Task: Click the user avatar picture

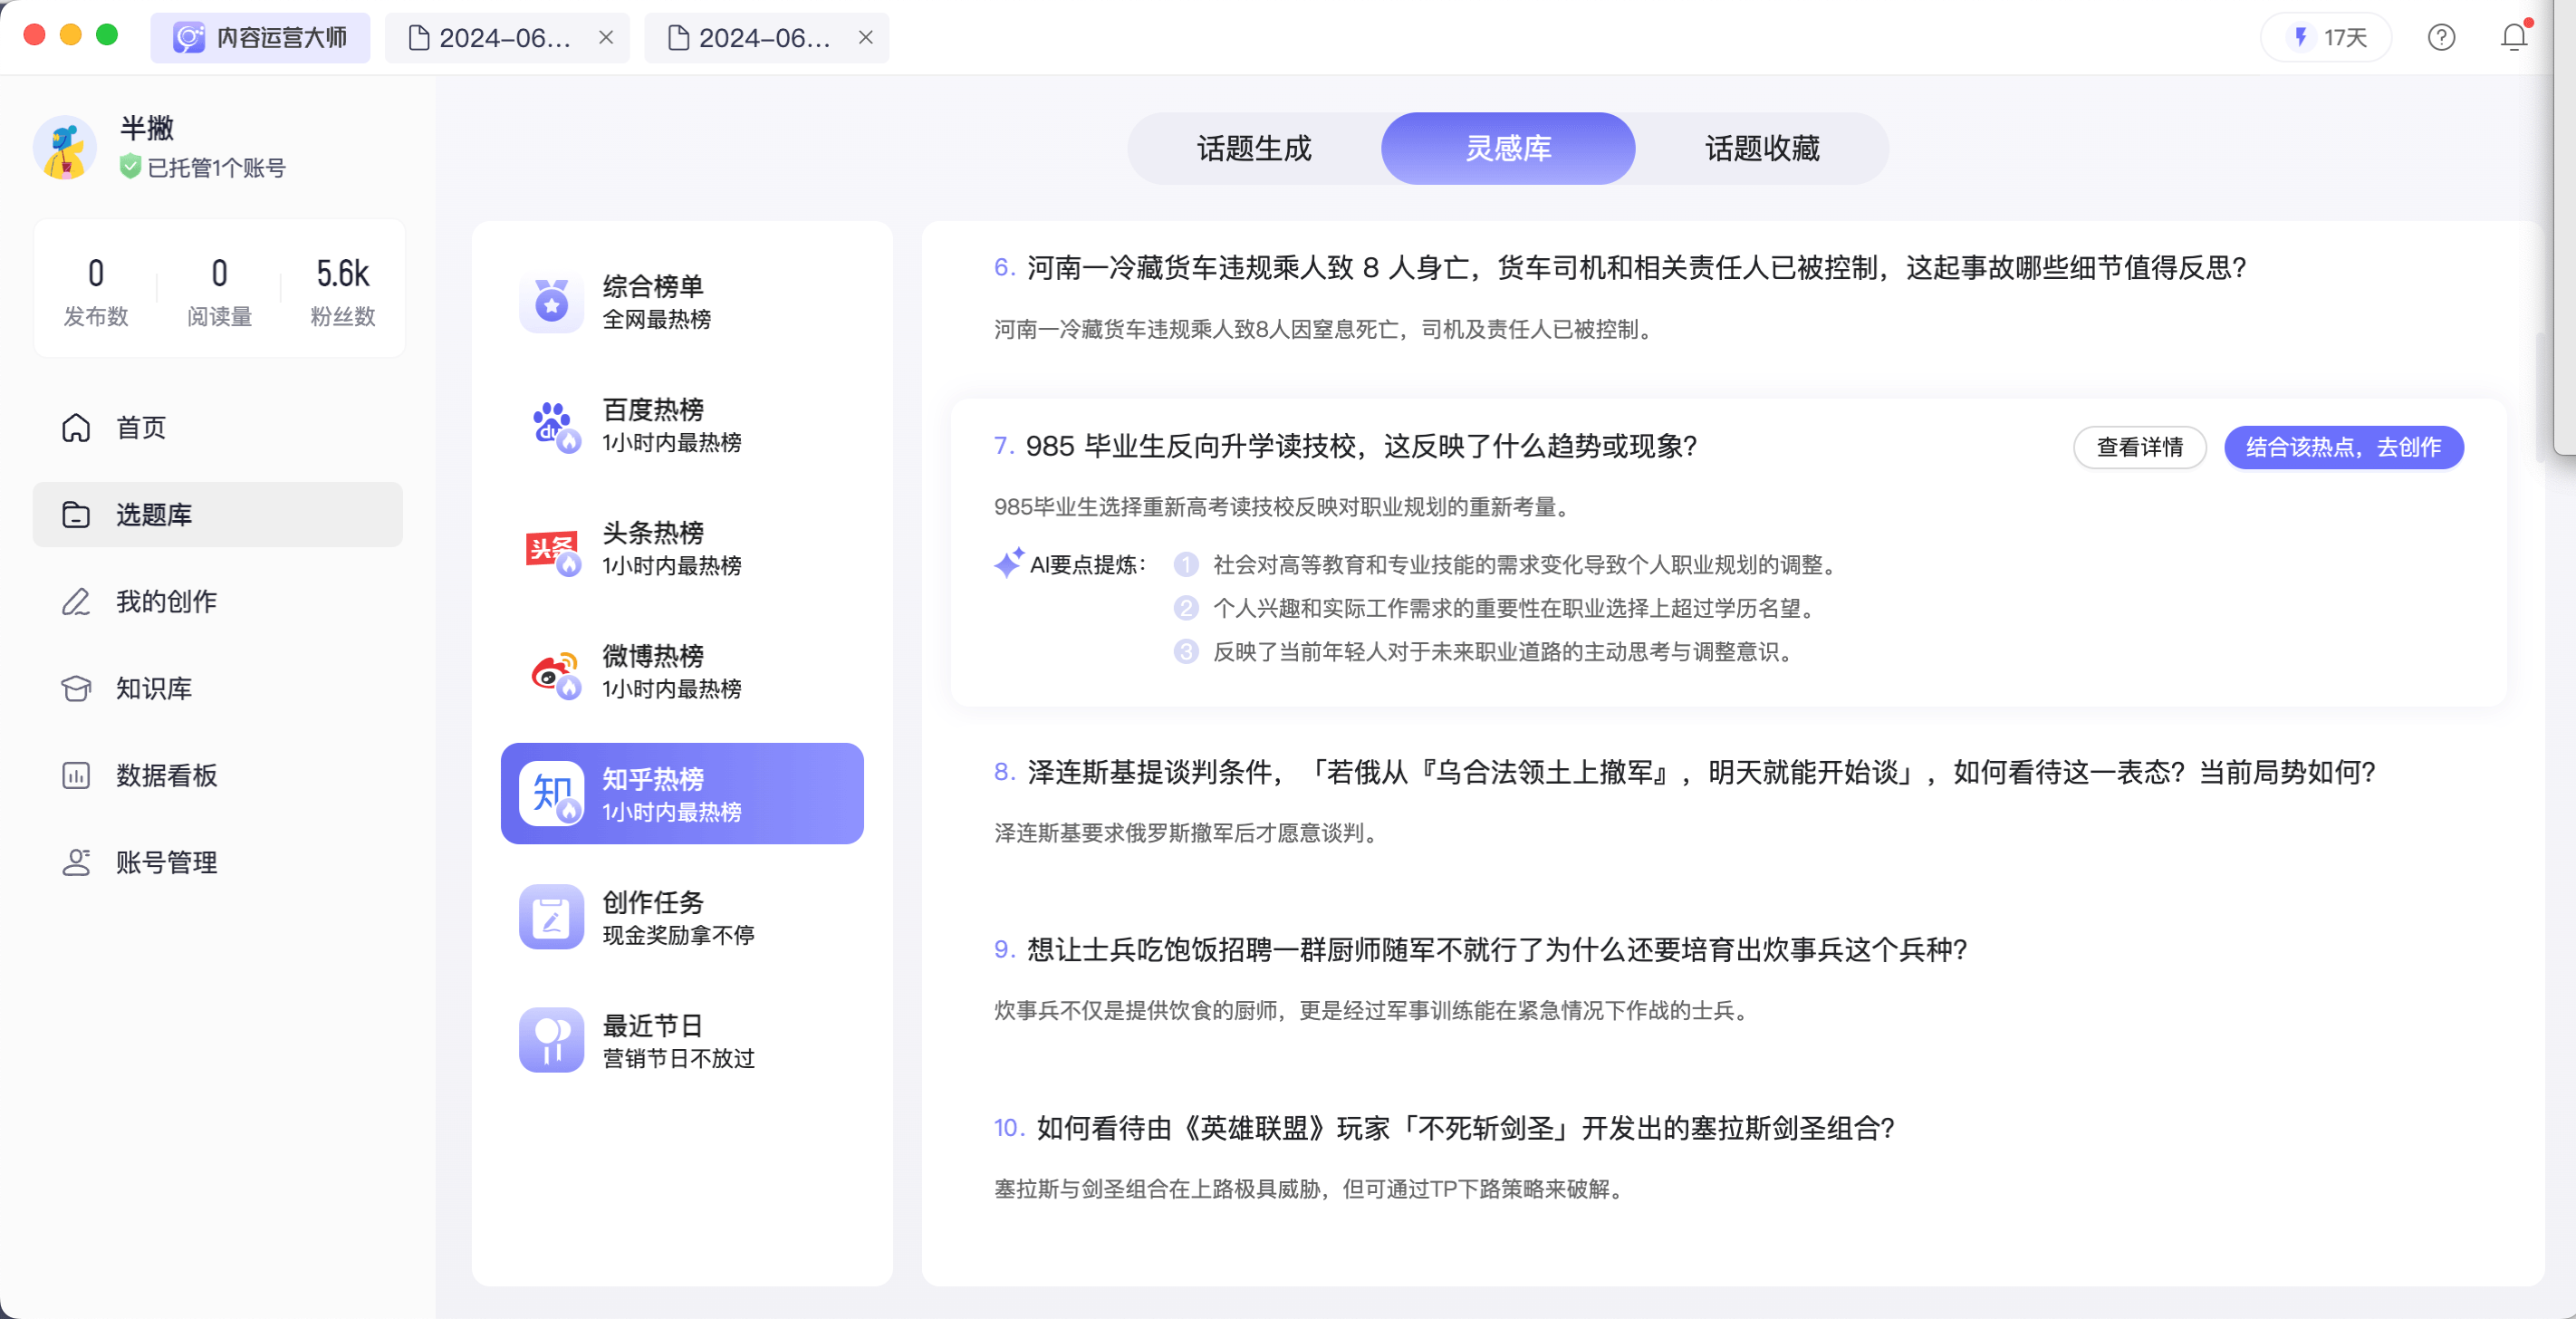Action: tap(66, 148)
